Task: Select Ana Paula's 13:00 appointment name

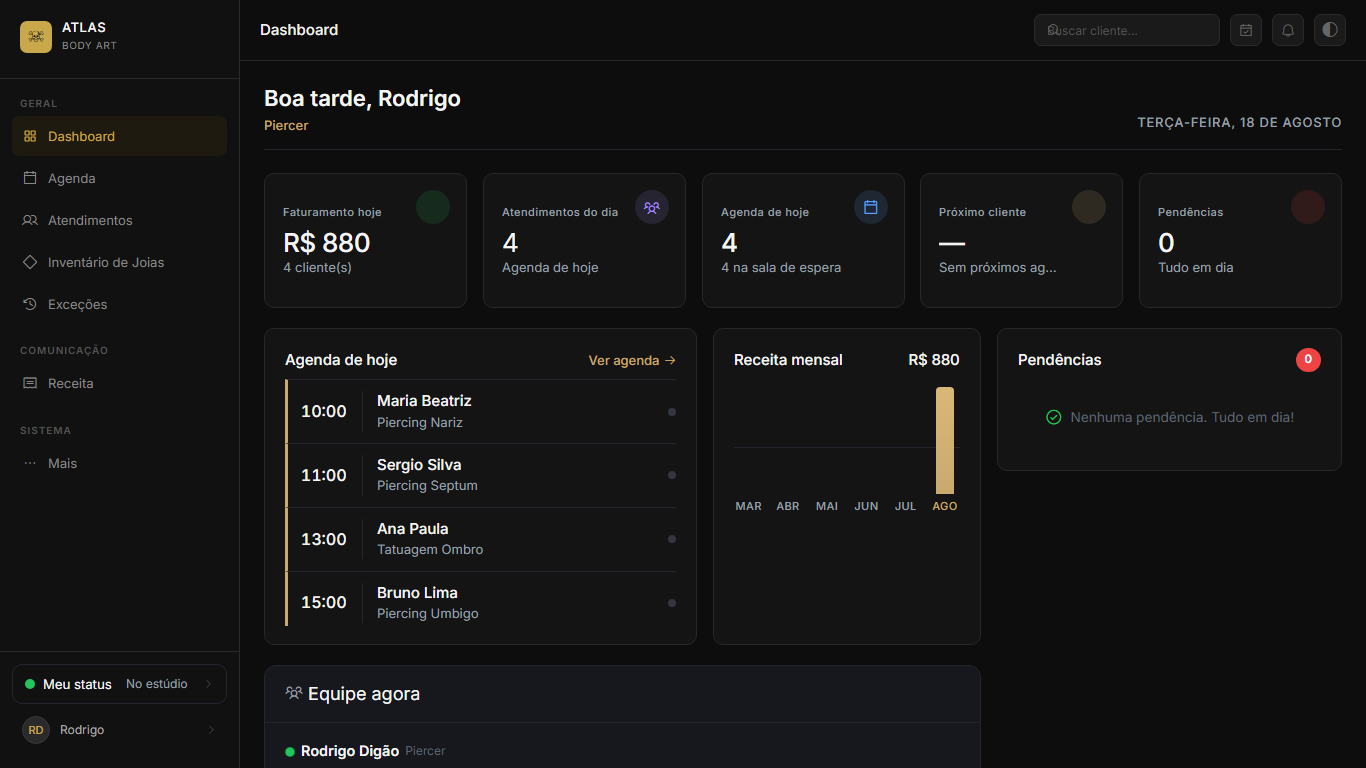Action: point(412,529)
